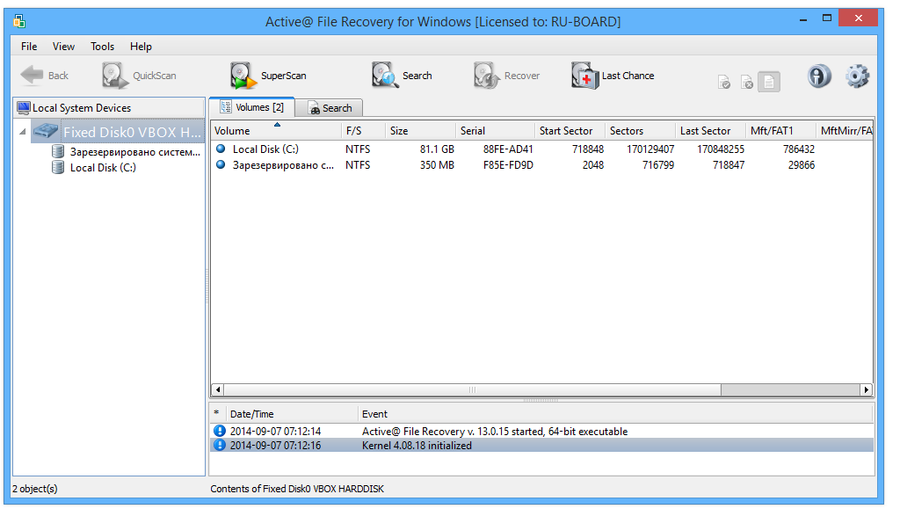
Task: Click the 350 MB size cell
Action: (x=437, y=165)
